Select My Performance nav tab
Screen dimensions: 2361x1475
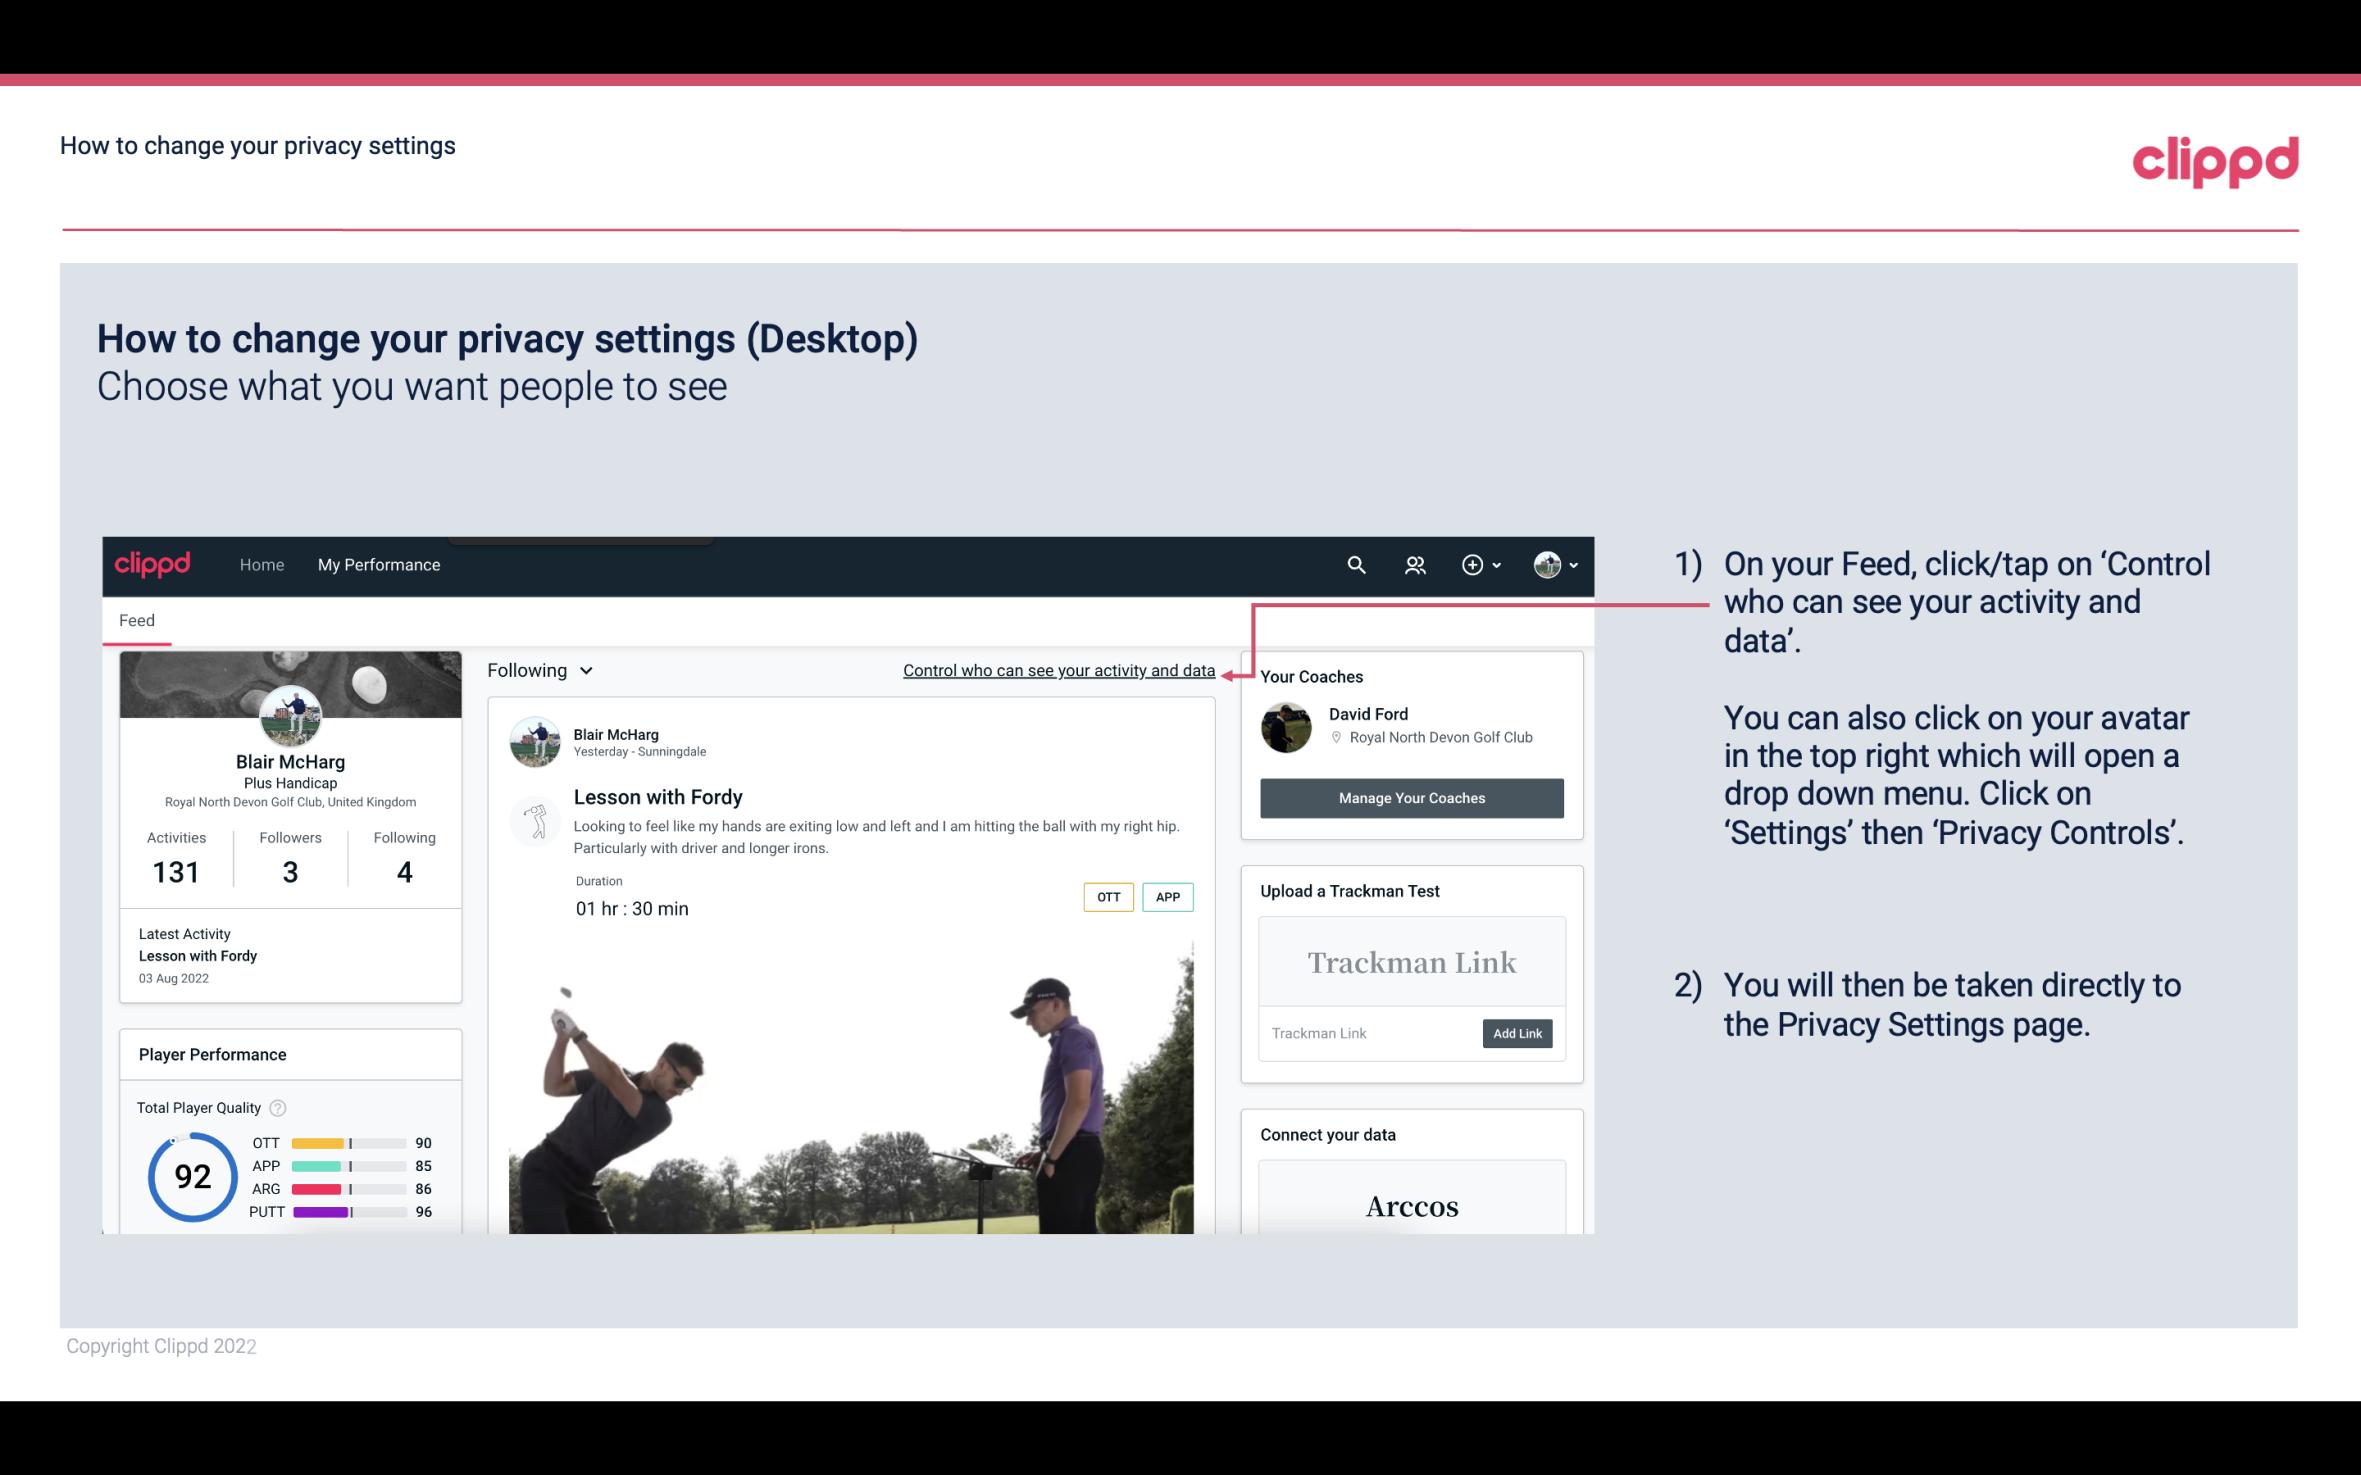(x=377, y=564)
